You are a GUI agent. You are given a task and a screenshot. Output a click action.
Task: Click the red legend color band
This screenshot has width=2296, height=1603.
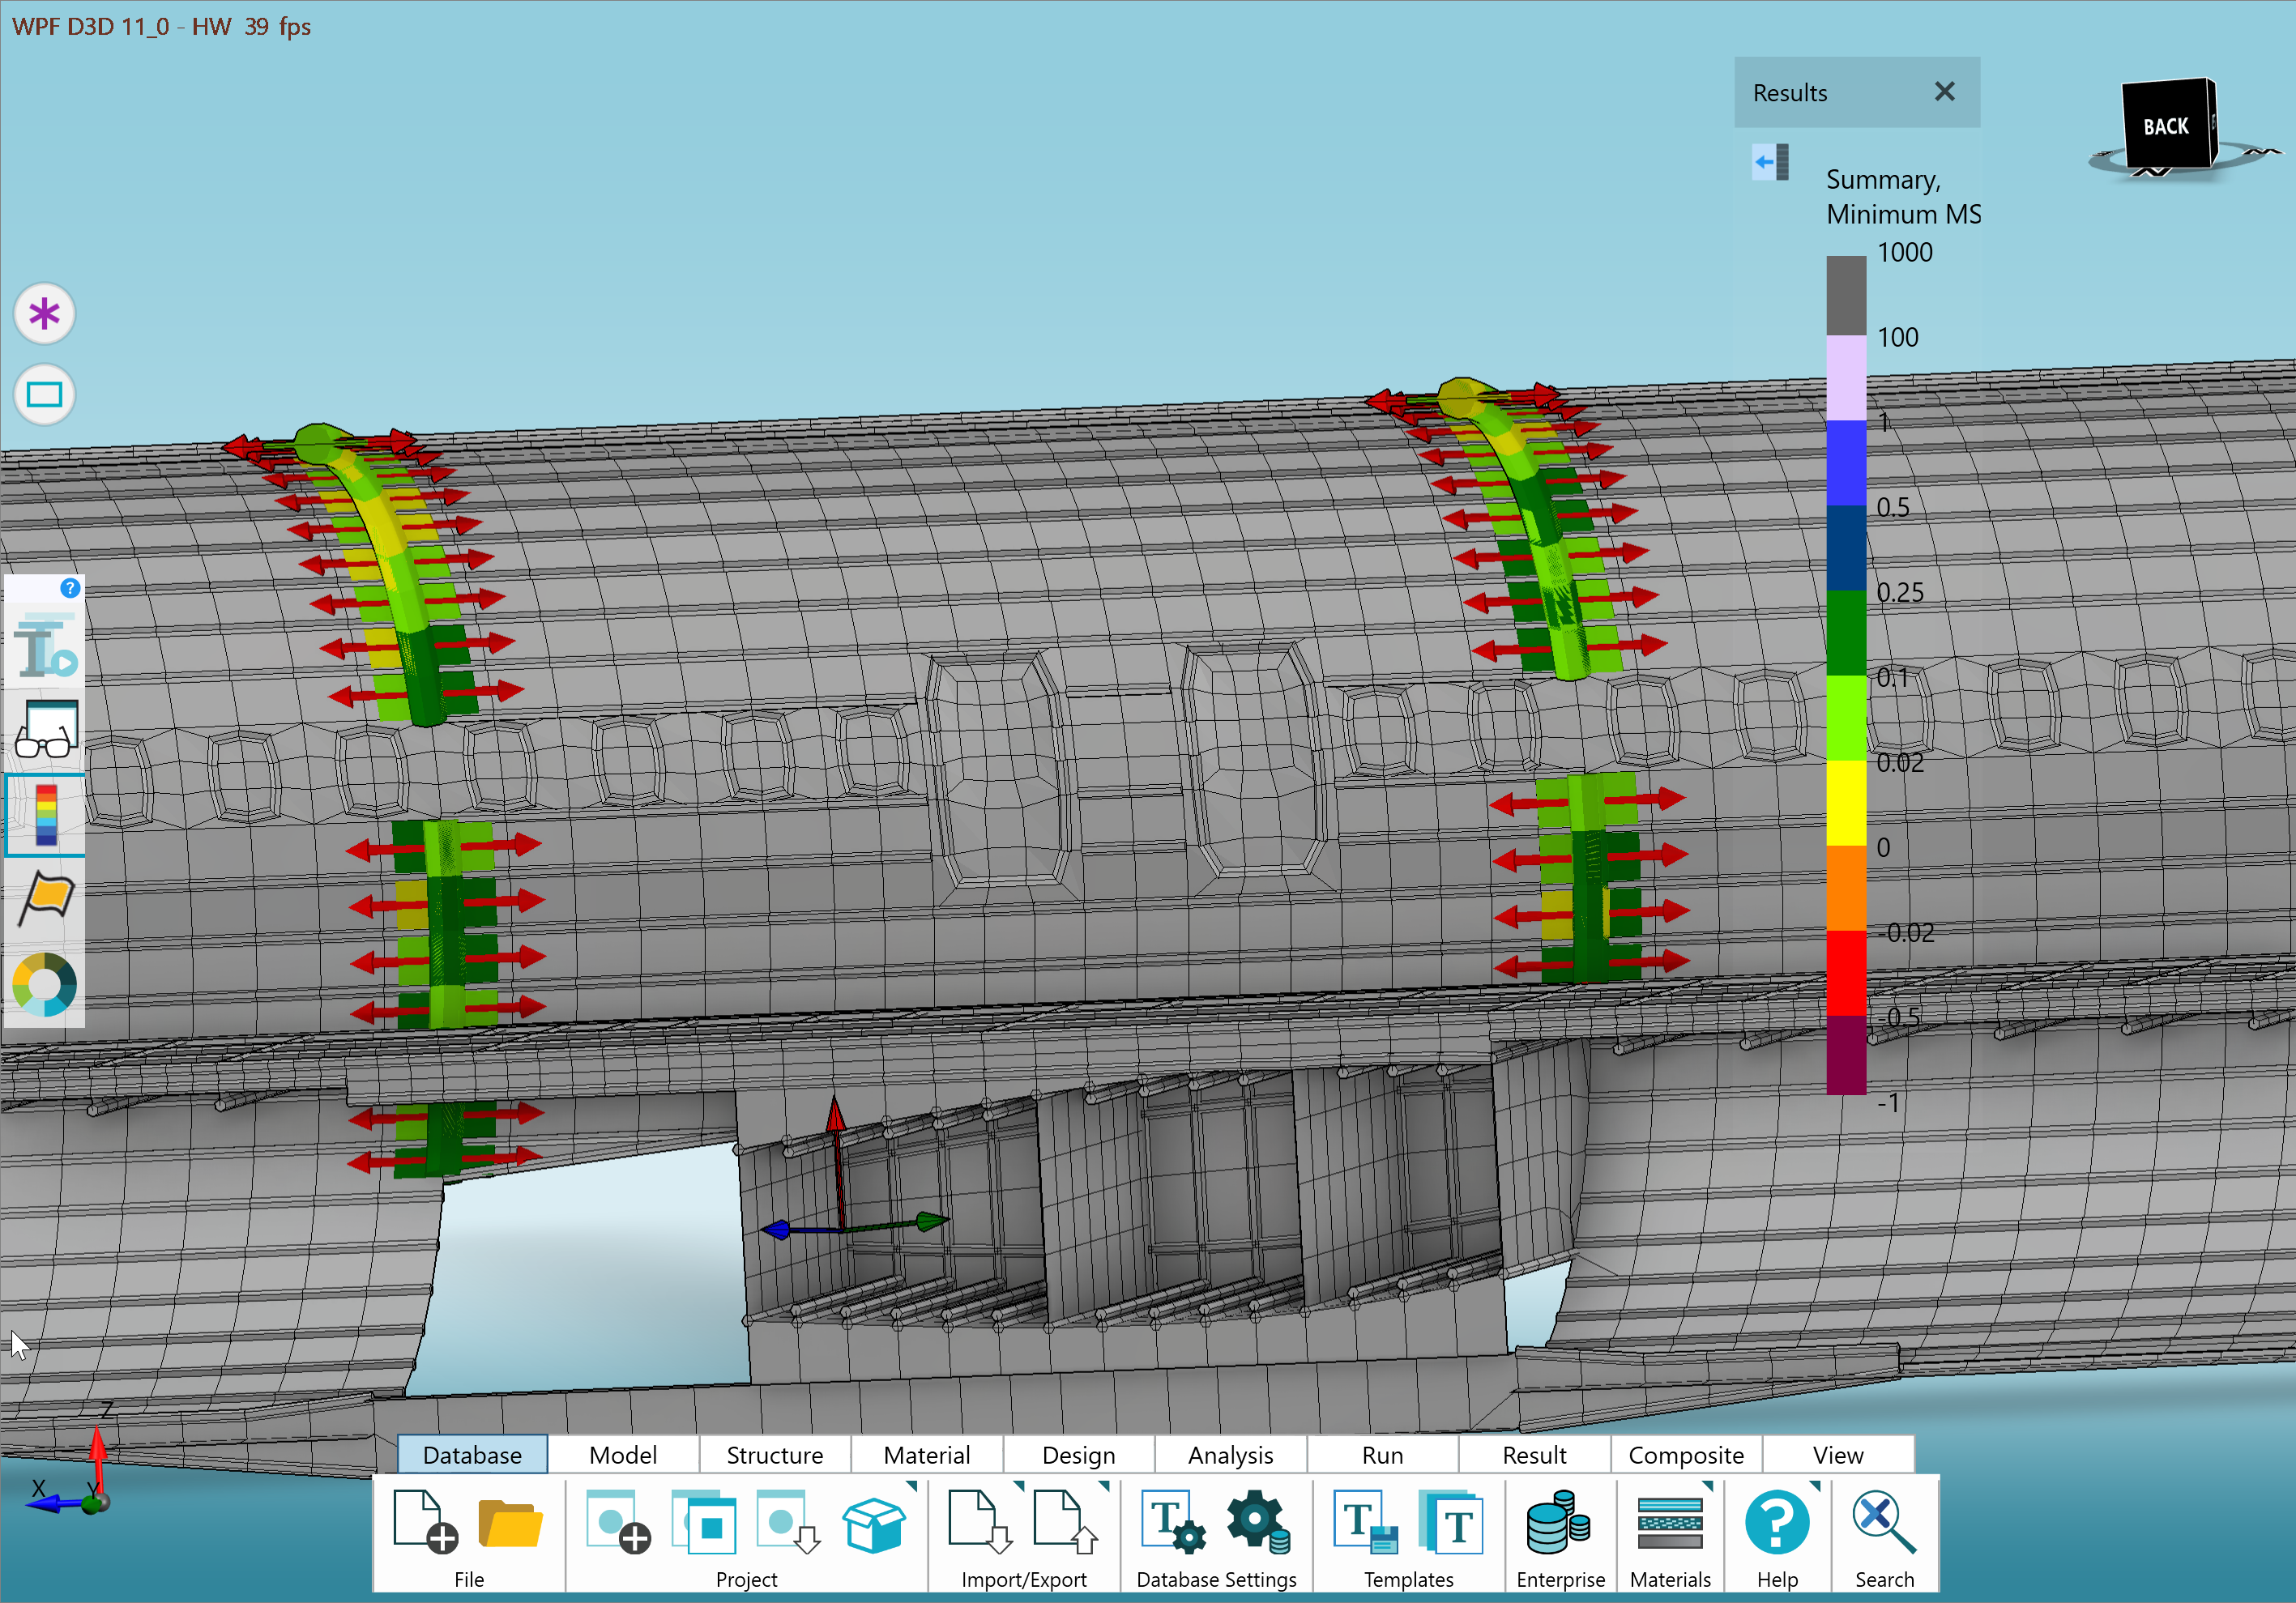[x=1846, y=973]
